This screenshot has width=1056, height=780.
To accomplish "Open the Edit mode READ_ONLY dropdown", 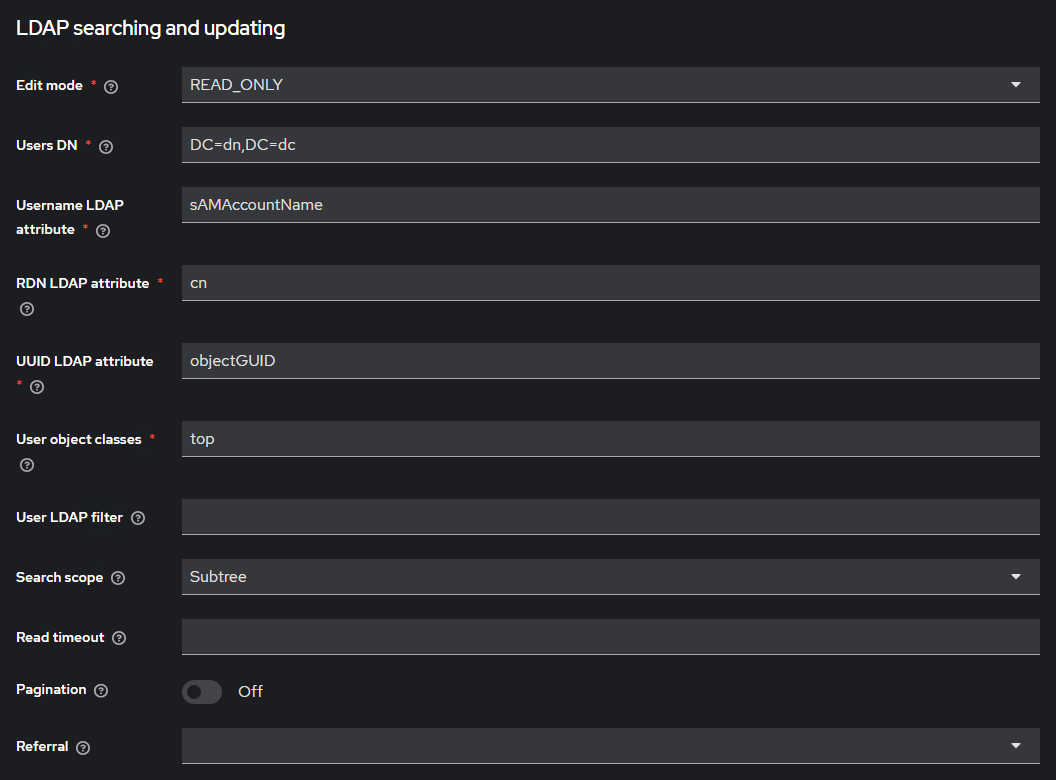I will (x=611, y=85).
